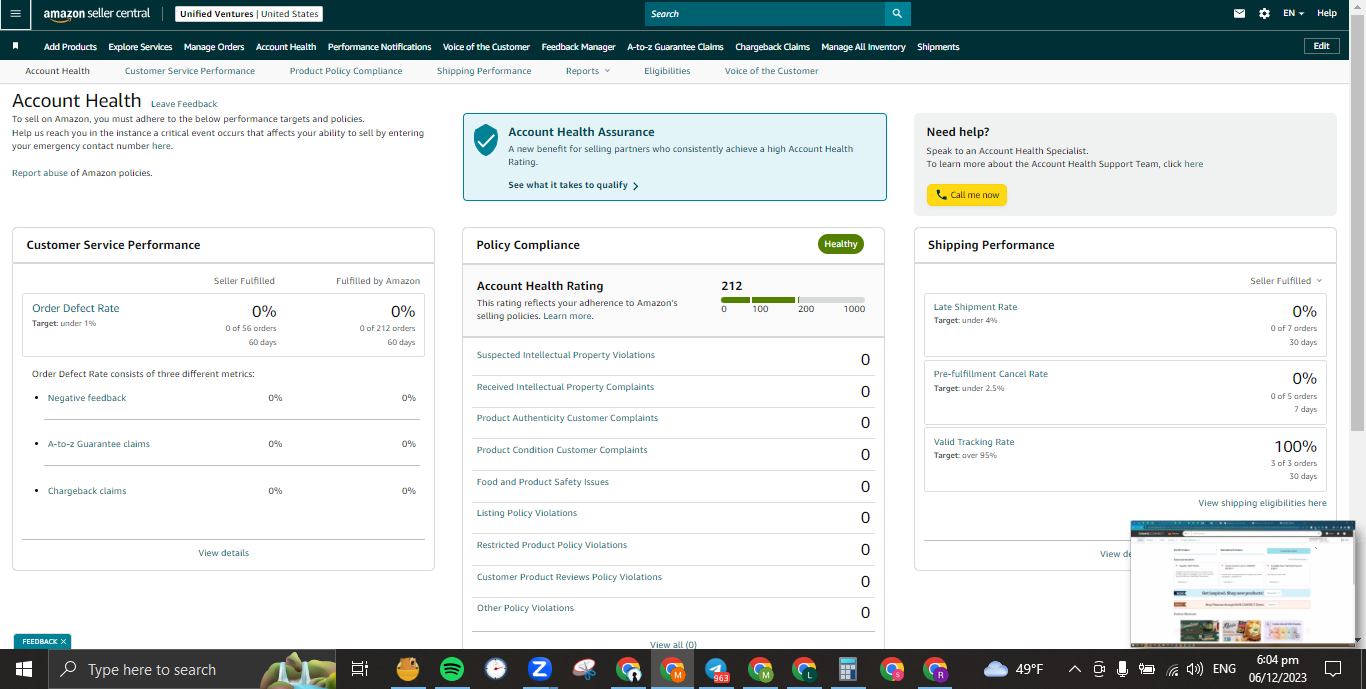Open Chargeback Claims in top bar
Viewport: 1366px width, 689px height.
(772, 47)
